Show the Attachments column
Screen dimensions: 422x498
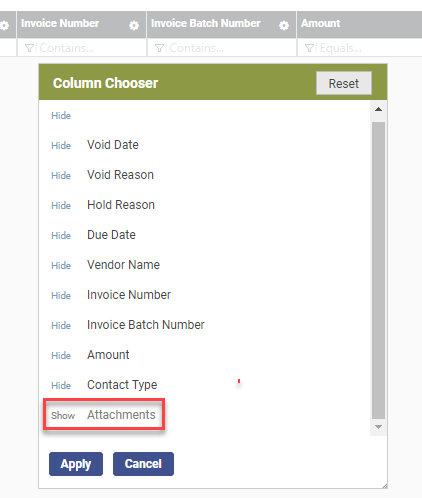click(63, 416)
